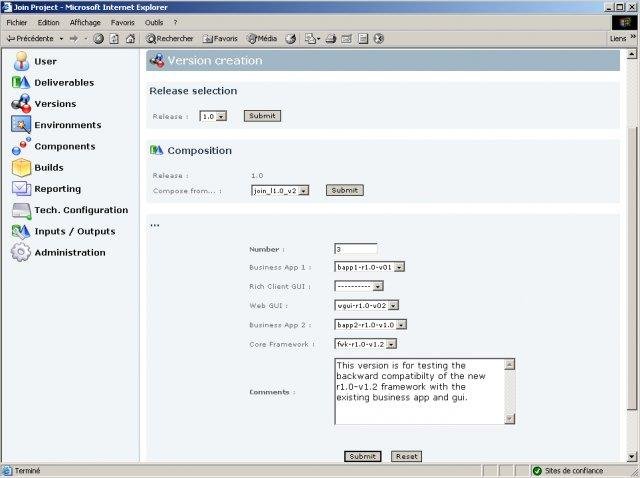Open the Core Framework dropdown
The width and height of the screenshot is (640, 478).
366,344
